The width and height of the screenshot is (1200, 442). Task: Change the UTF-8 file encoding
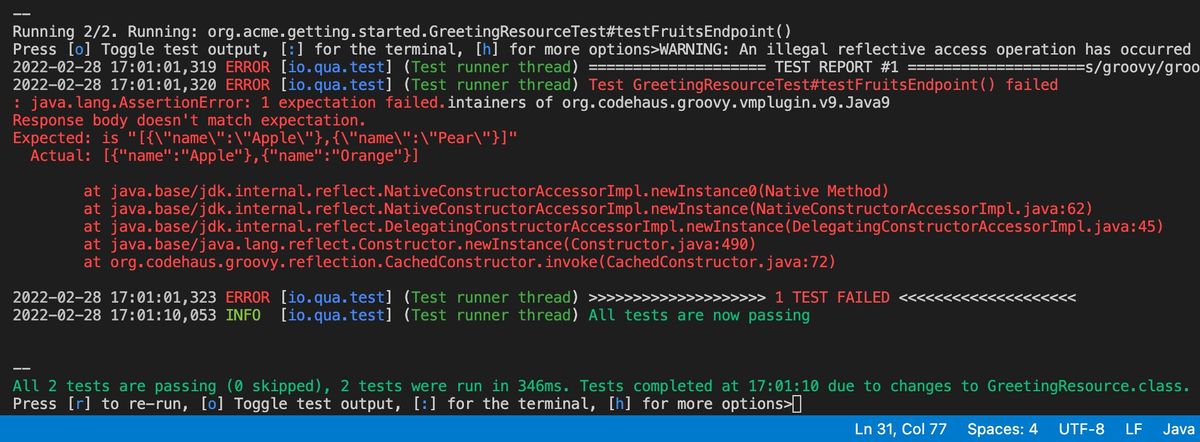click(1082, 428)
